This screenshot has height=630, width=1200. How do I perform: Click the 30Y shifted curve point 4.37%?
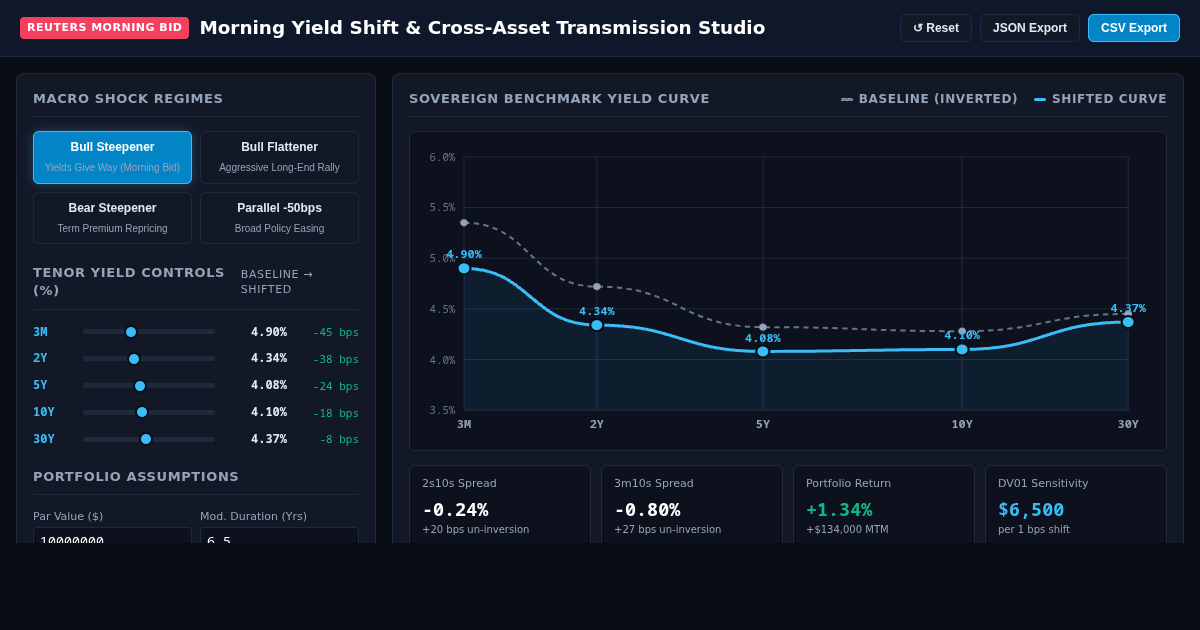pos(1128,322)
